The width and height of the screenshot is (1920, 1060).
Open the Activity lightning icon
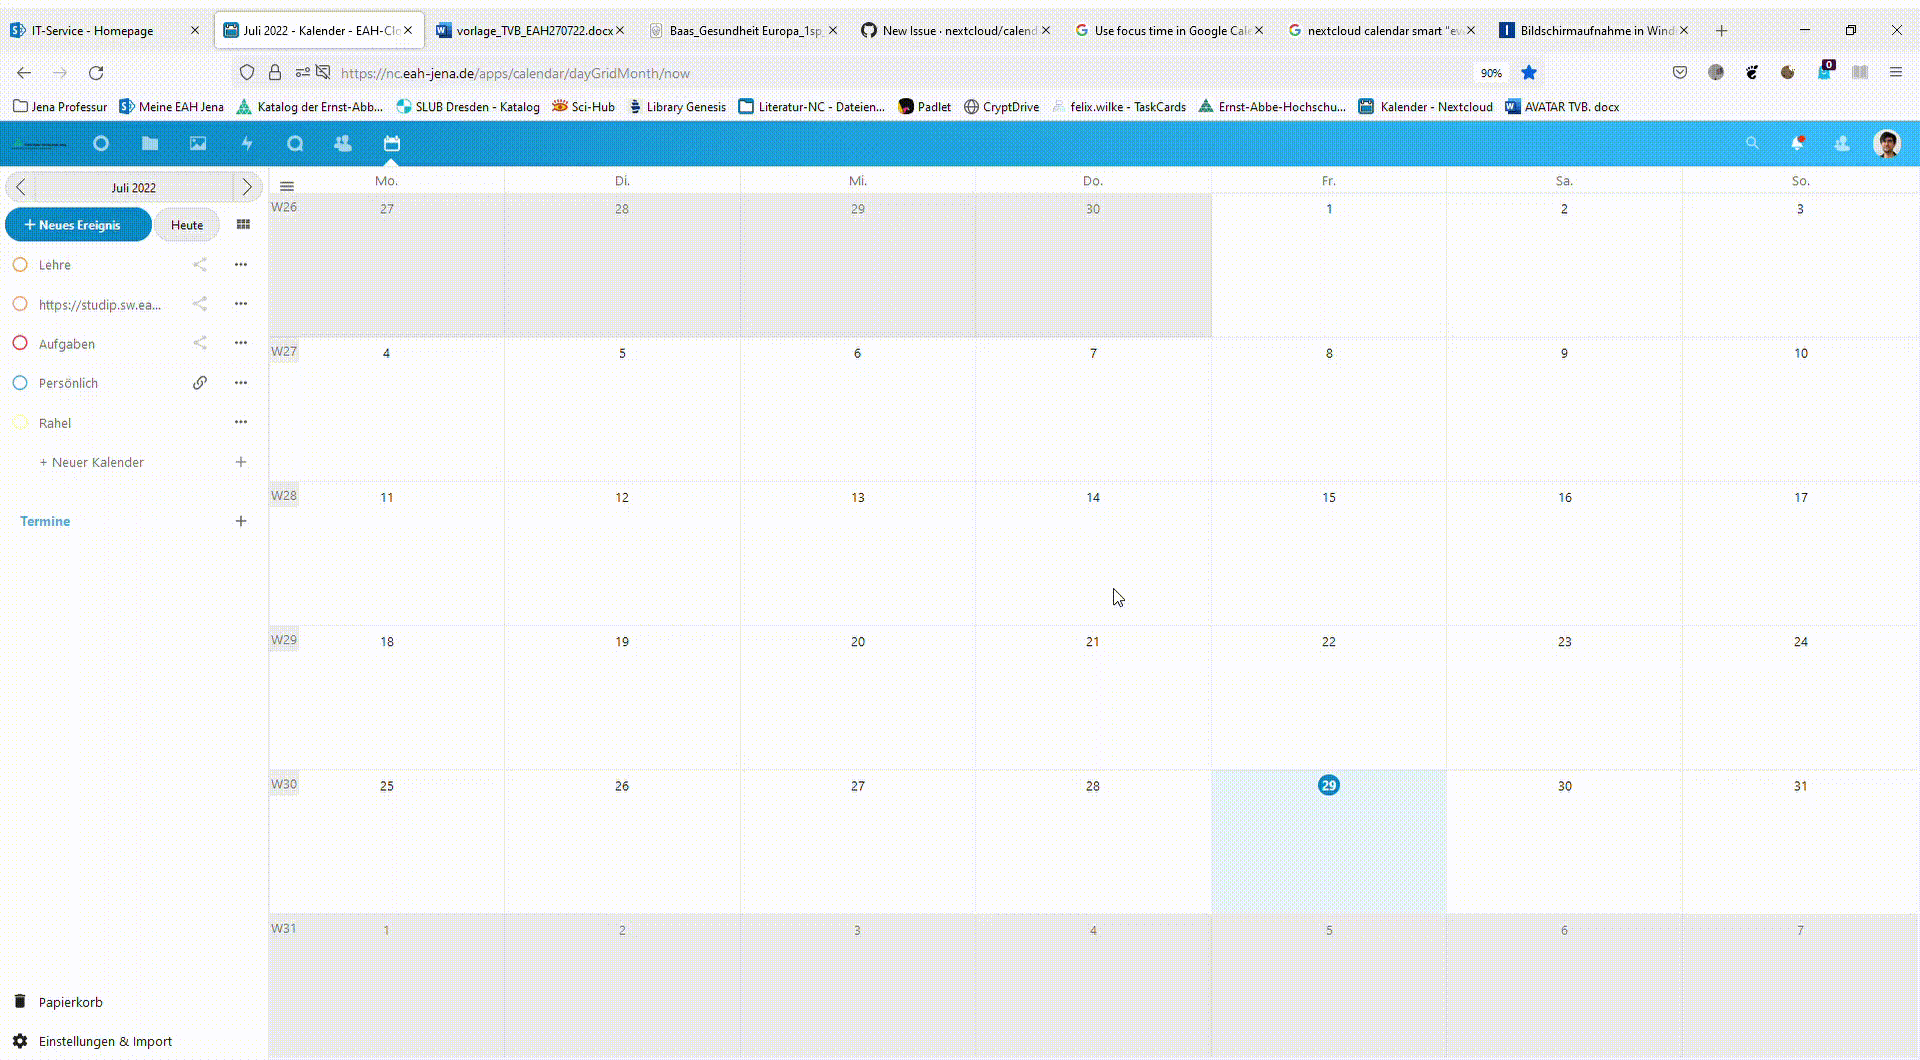[x=246, y=143]
